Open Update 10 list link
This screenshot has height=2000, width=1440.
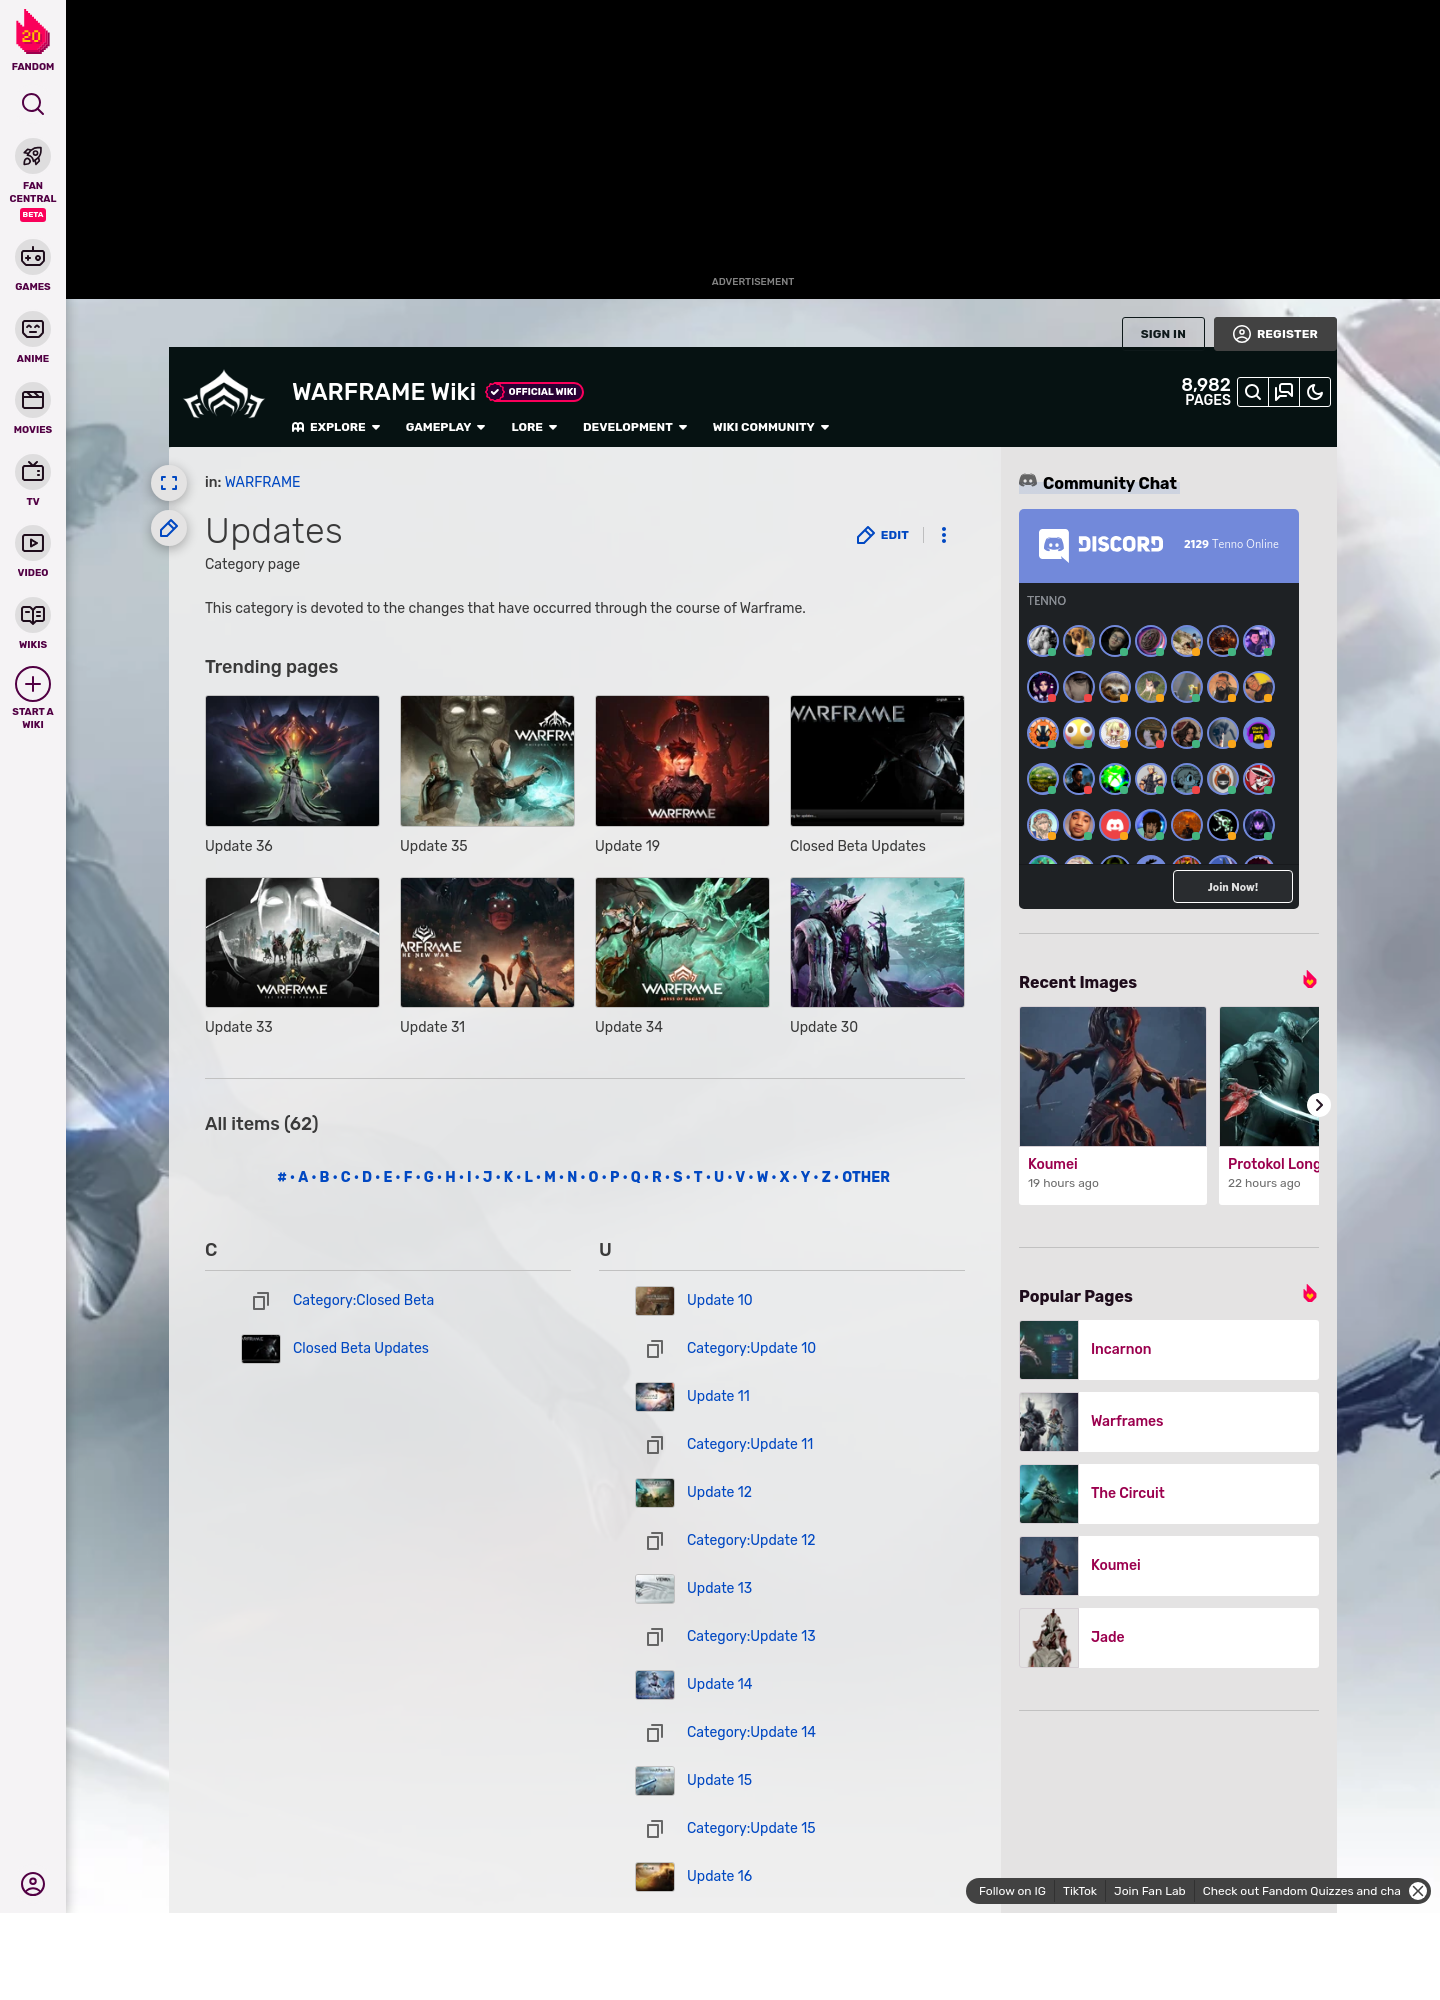pos(720,1300)
